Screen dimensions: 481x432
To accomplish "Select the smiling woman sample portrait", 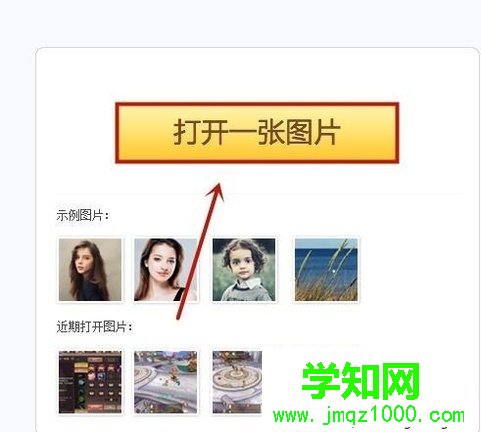I will click(x=166, y=270).
